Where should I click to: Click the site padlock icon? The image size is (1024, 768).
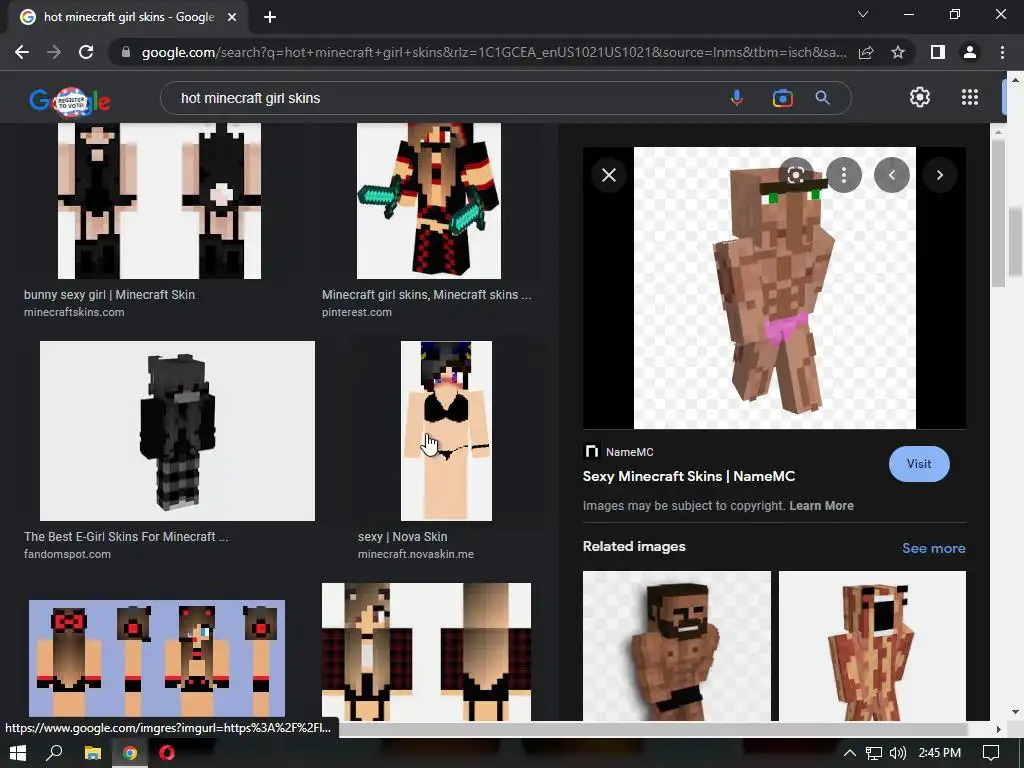click(126, 52)
